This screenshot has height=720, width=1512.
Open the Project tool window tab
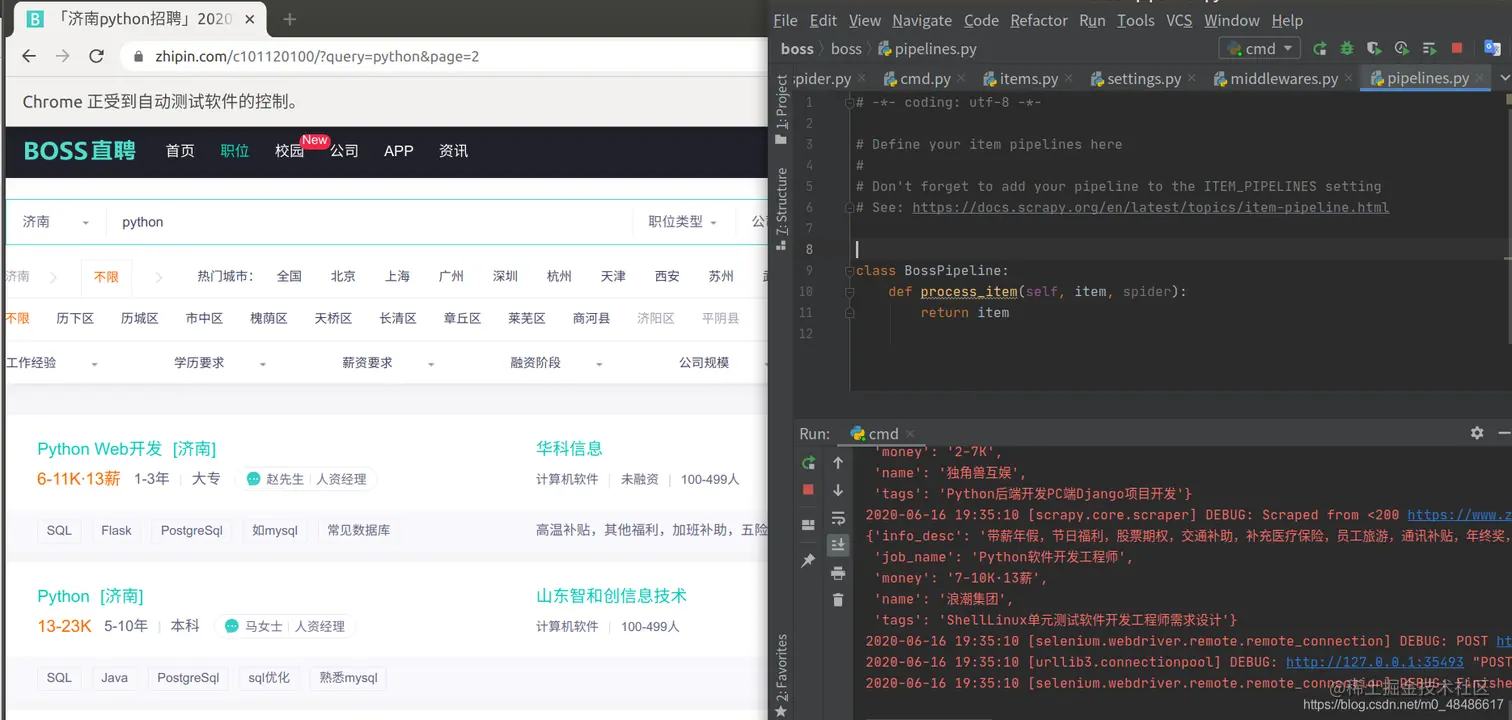(x=782, y=110)
